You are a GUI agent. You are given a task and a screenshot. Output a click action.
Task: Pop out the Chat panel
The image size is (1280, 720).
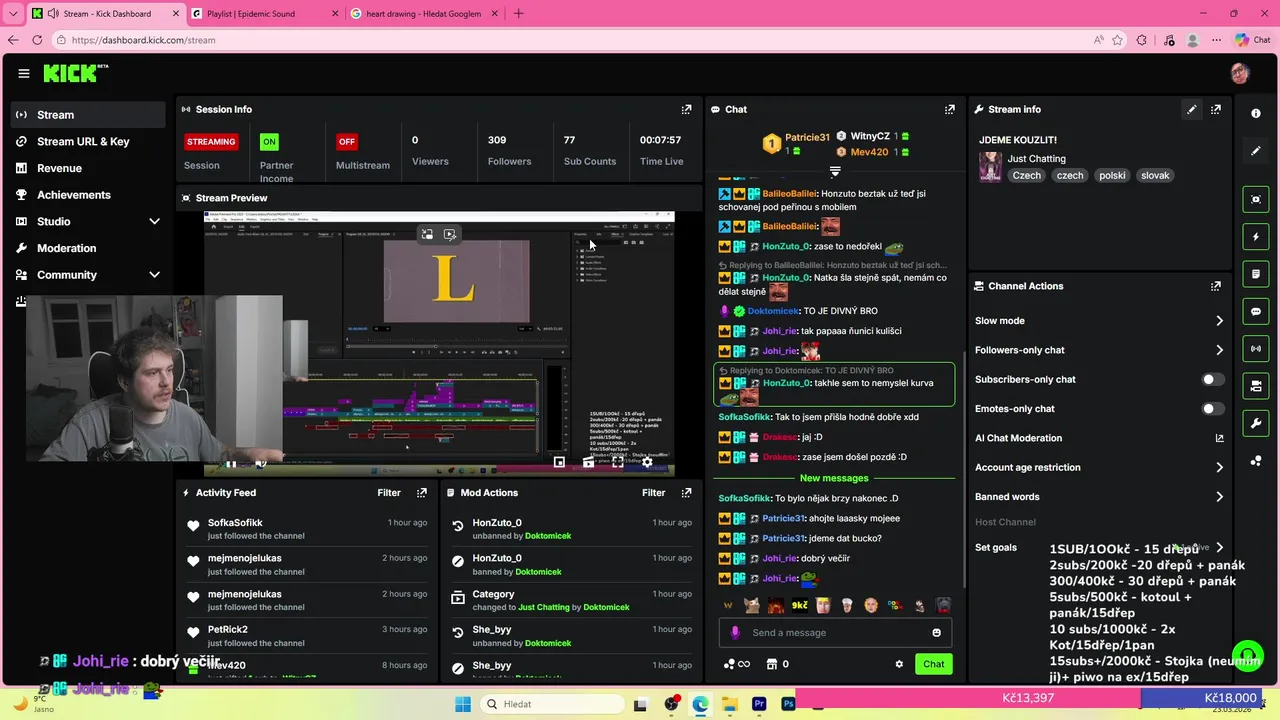click(950, 109)
